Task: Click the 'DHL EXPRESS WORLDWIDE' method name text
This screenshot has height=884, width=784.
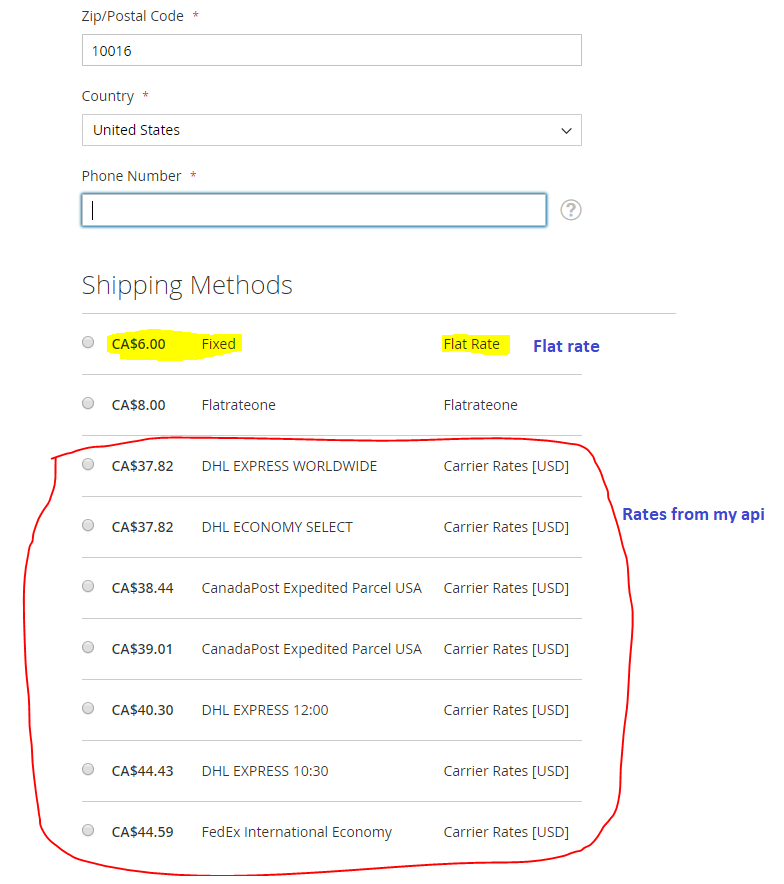Action: pyautogui.click(x=289, y=466)
